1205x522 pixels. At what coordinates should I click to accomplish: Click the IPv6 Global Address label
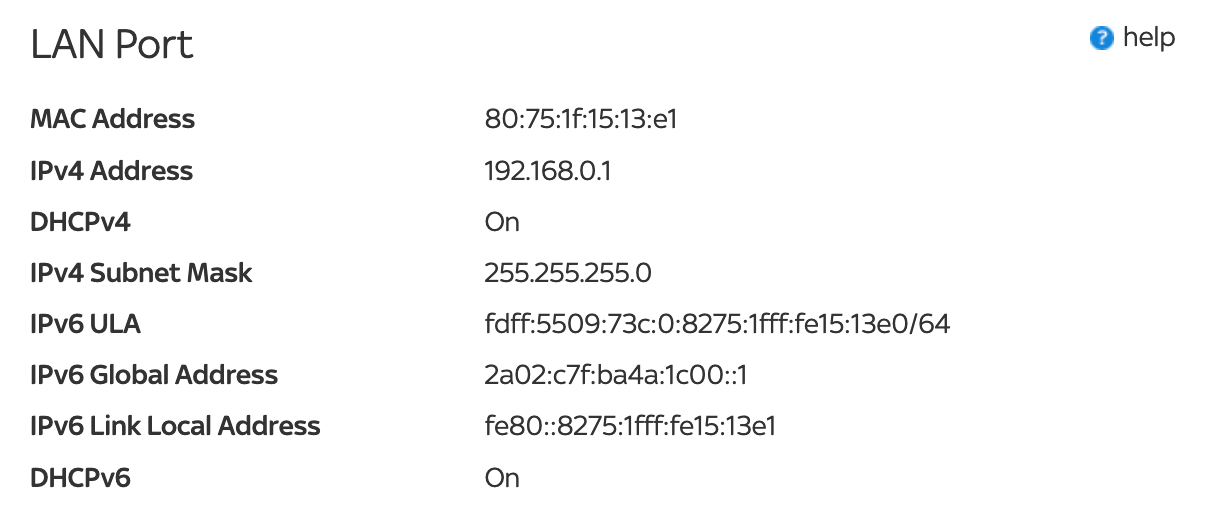154,375
